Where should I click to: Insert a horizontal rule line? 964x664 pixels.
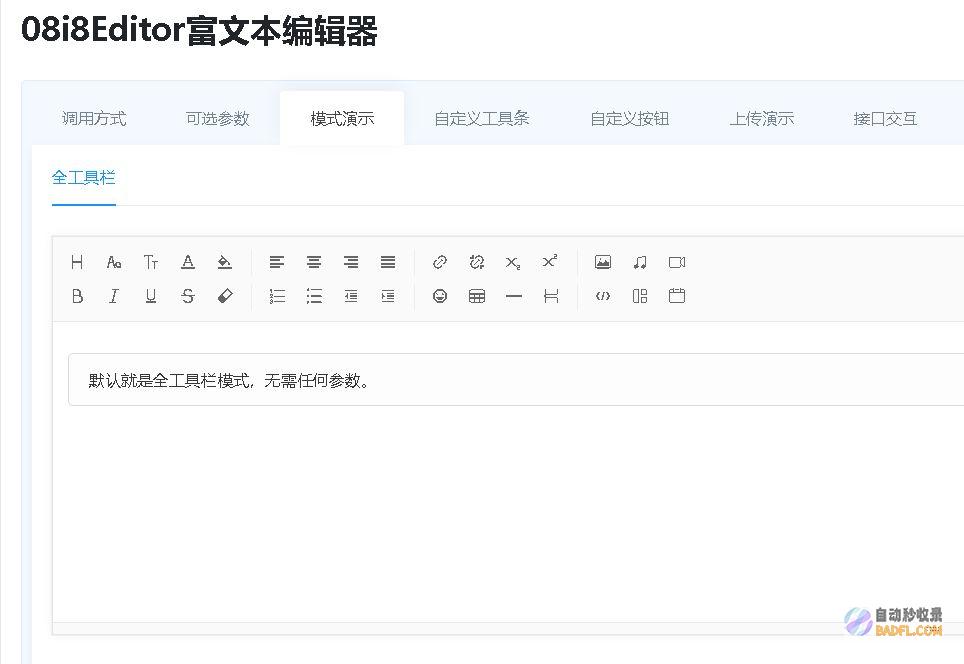(x=513, y=296)
